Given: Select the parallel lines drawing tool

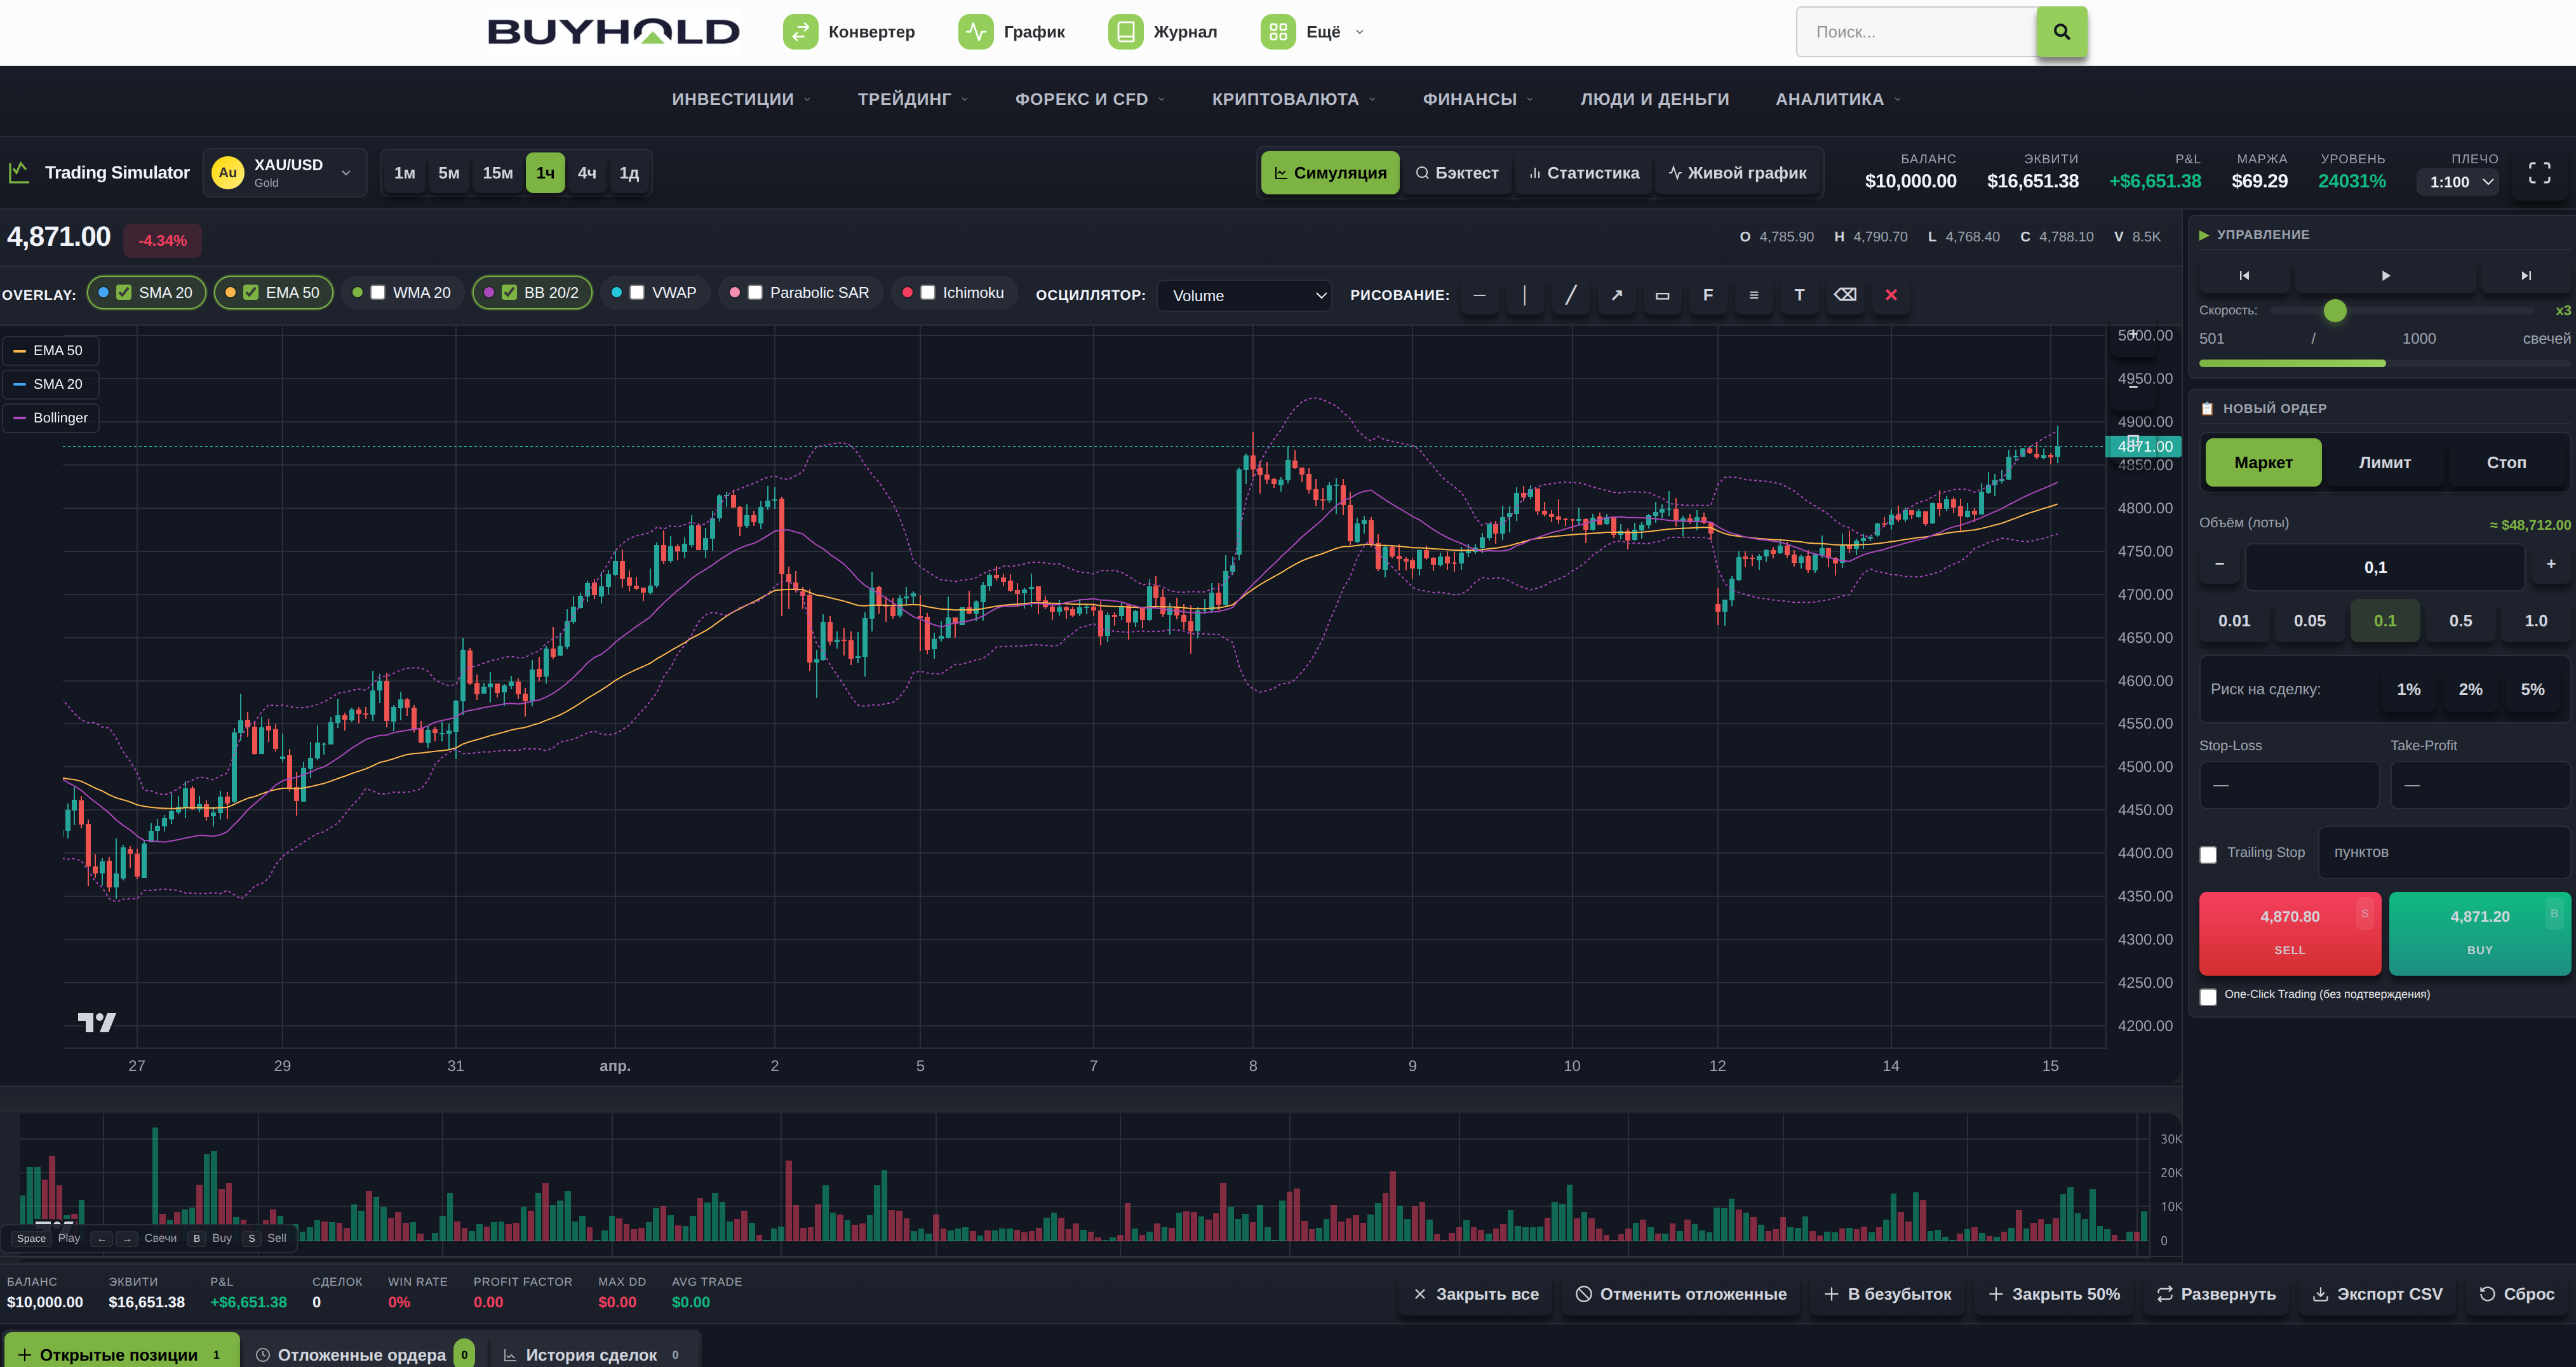Looking at the screenshot, I should tap(1753, 295).
